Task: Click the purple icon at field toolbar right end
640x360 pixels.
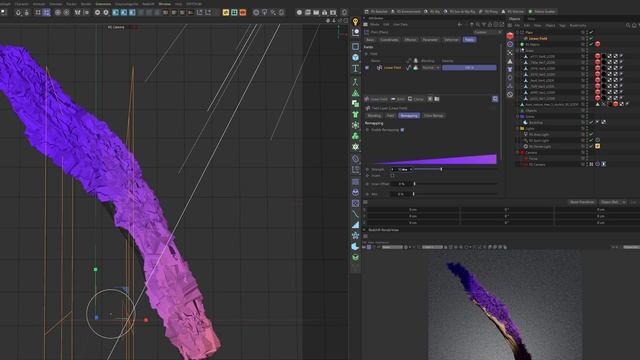Action: [x=495, y=99]
